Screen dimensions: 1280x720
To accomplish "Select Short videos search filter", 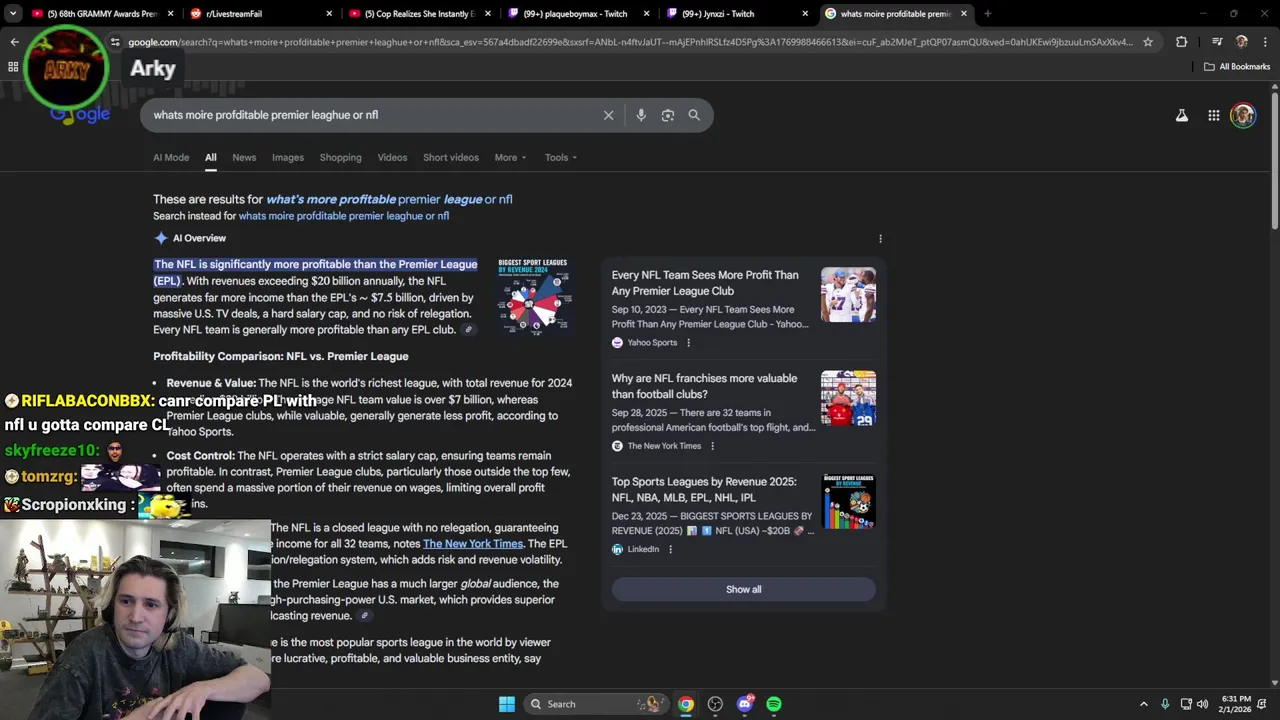I will coord(451,157).
